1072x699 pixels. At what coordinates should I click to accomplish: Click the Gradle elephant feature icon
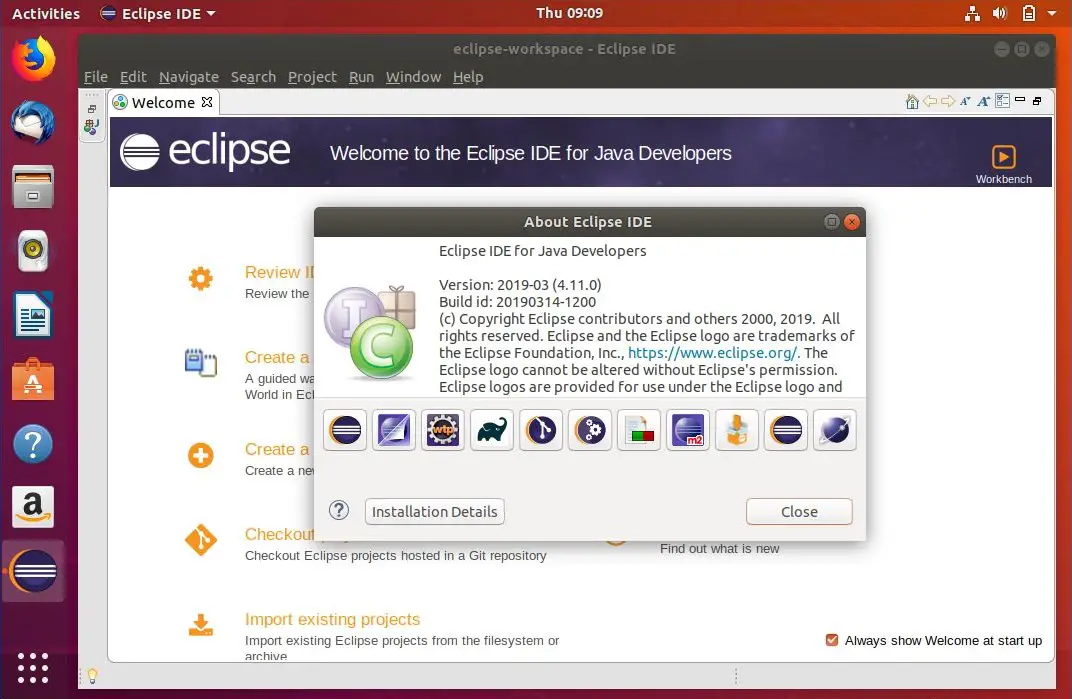492,430
